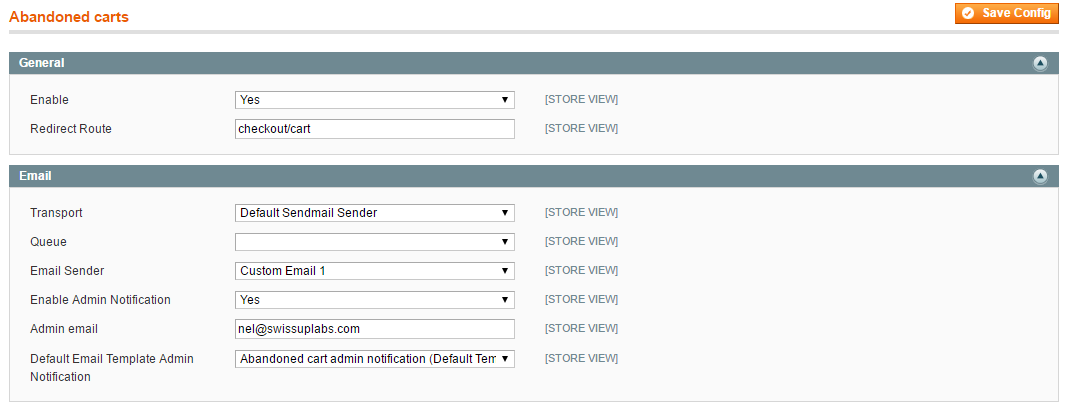Open the Default Email Template Admin Notification dropdown
Viewport: 1065px width, 407px height.
(x=374, y=359)
